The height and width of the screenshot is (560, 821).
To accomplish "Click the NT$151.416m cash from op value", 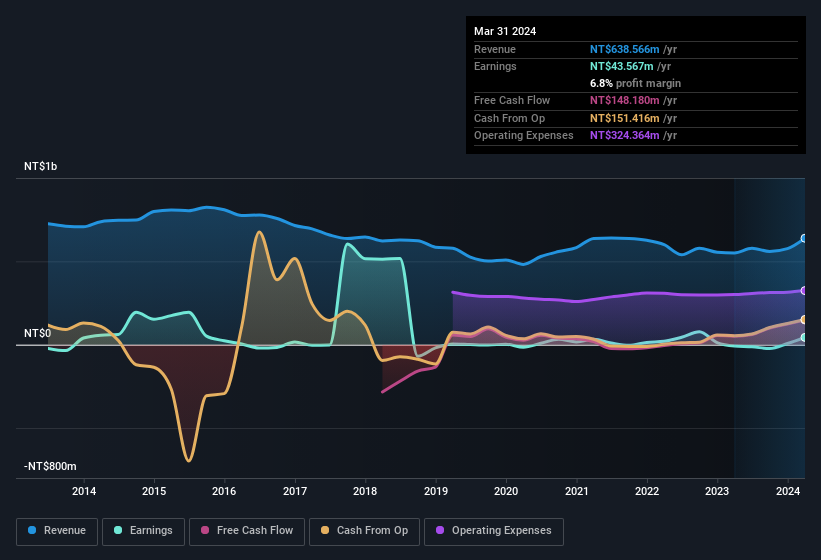I will click(624, 118).
